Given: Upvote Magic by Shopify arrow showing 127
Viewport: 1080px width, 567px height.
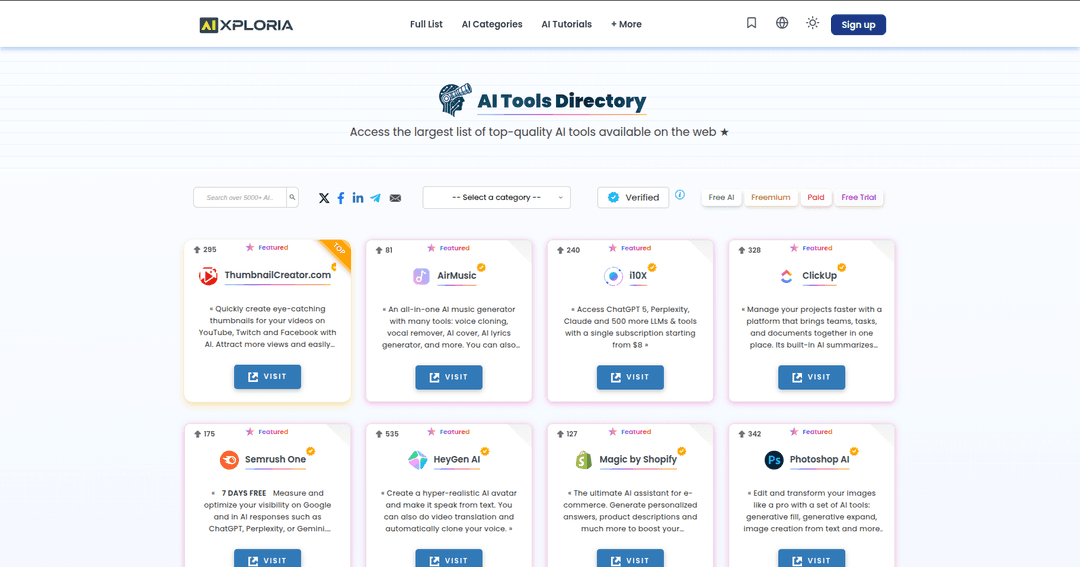Looking at the screenshot, I should 560,434.
